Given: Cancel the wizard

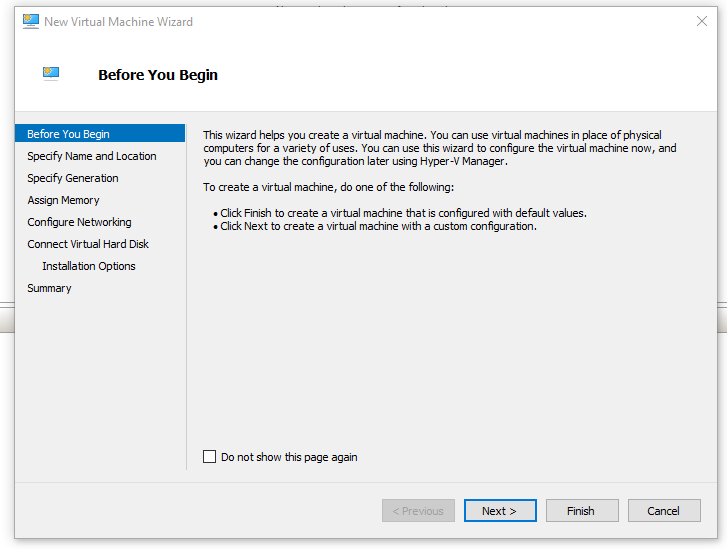Looking at the screenshot, I should 664,511.
